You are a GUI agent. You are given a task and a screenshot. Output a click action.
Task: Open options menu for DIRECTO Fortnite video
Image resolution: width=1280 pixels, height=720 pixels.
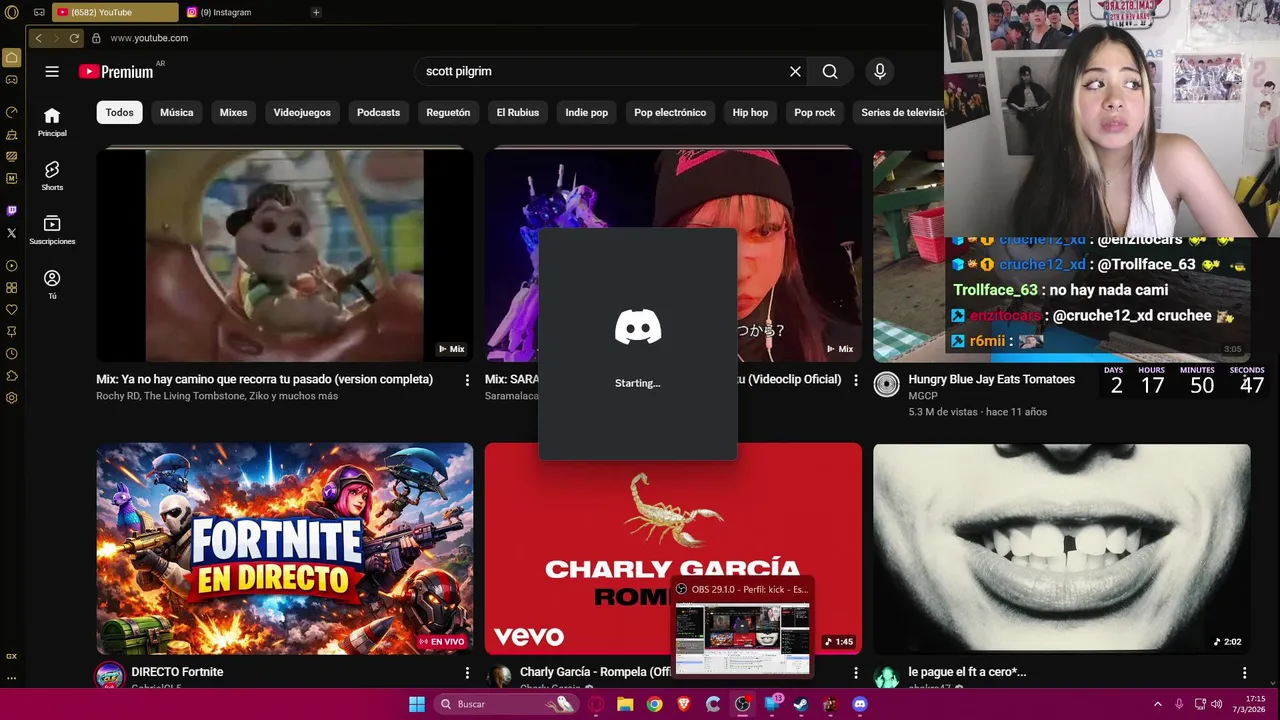(x=467, y=673)
